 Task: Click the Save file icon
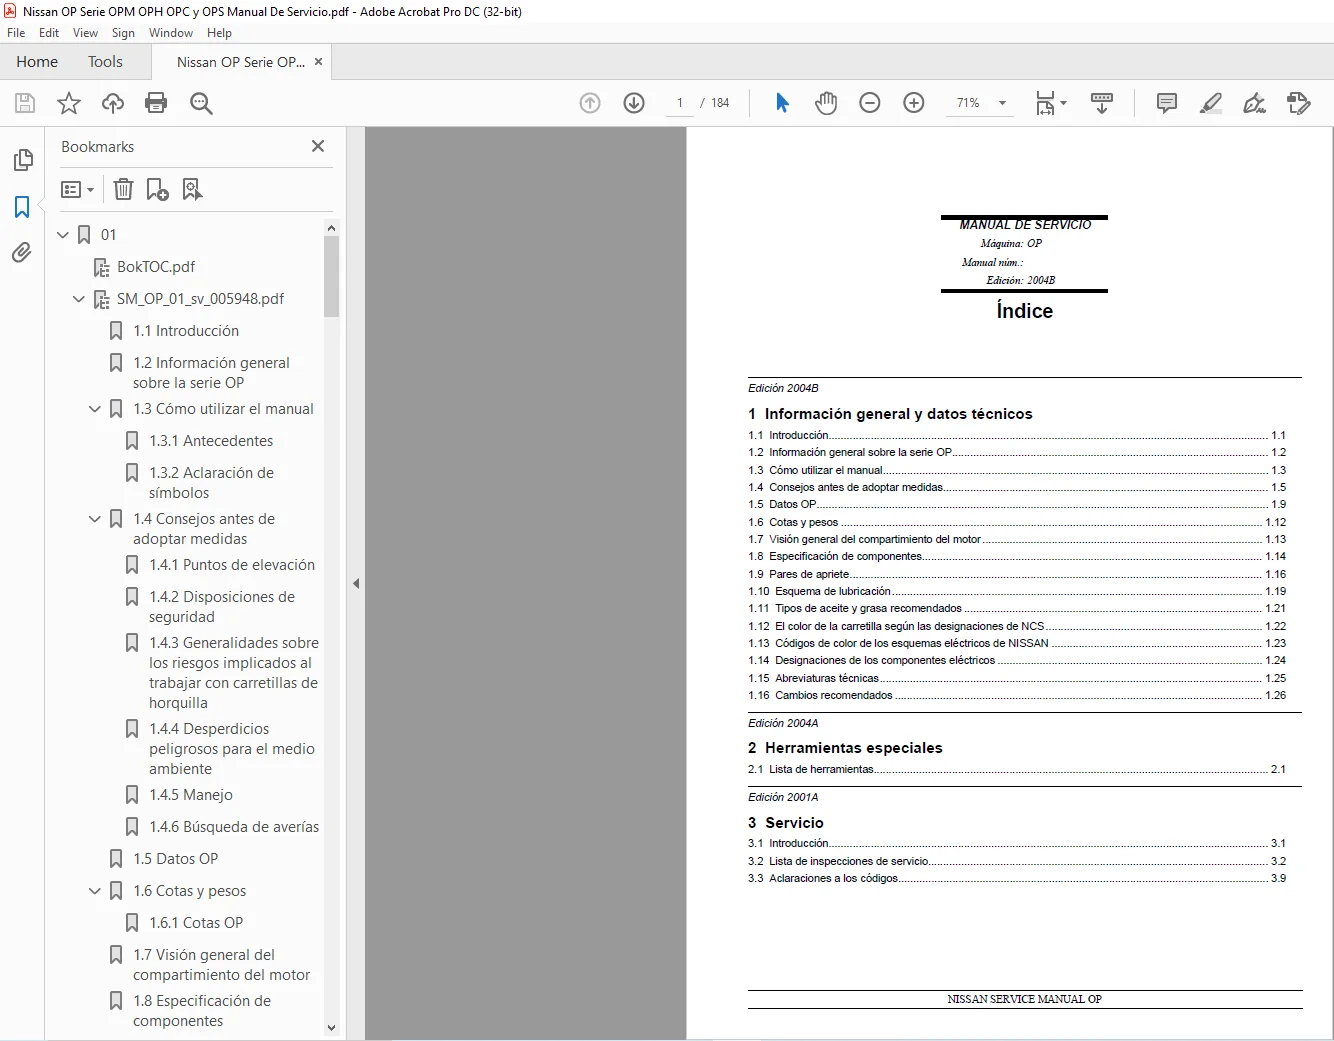pos(25,103)
